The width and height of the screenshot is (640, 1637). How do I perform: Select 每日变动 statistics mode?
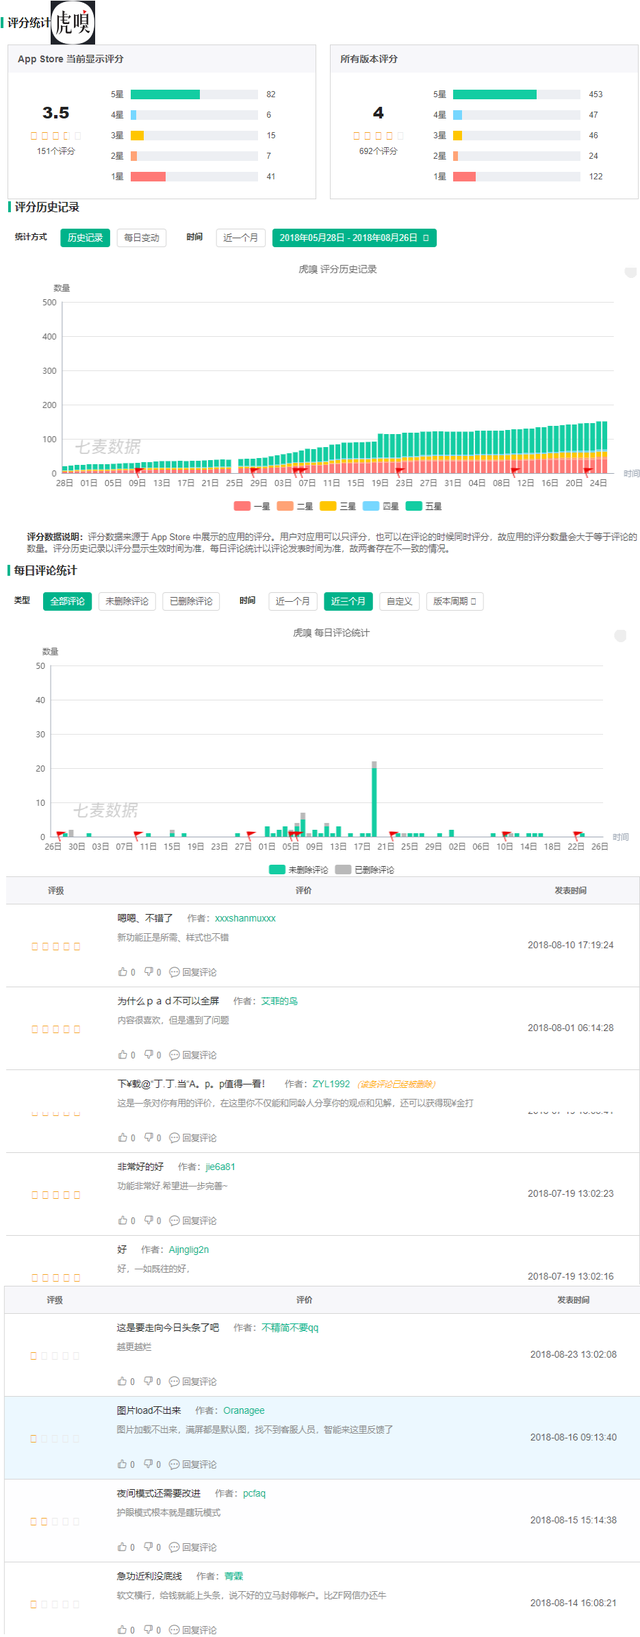(141, 238)
